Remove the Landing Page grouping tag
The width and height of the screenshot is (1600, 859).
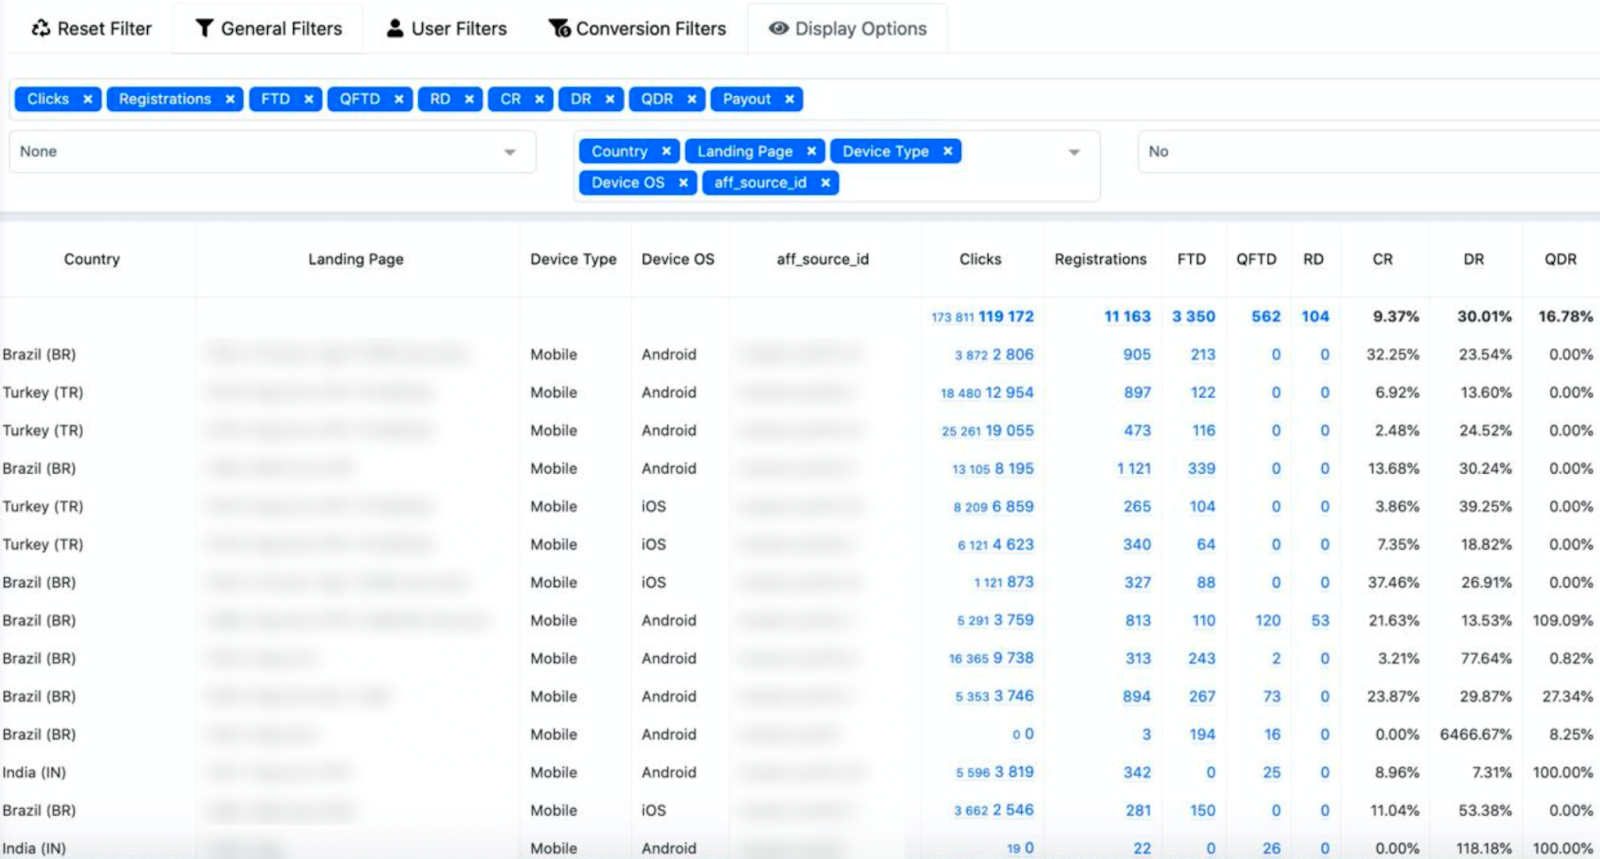[x=811, y=151]
